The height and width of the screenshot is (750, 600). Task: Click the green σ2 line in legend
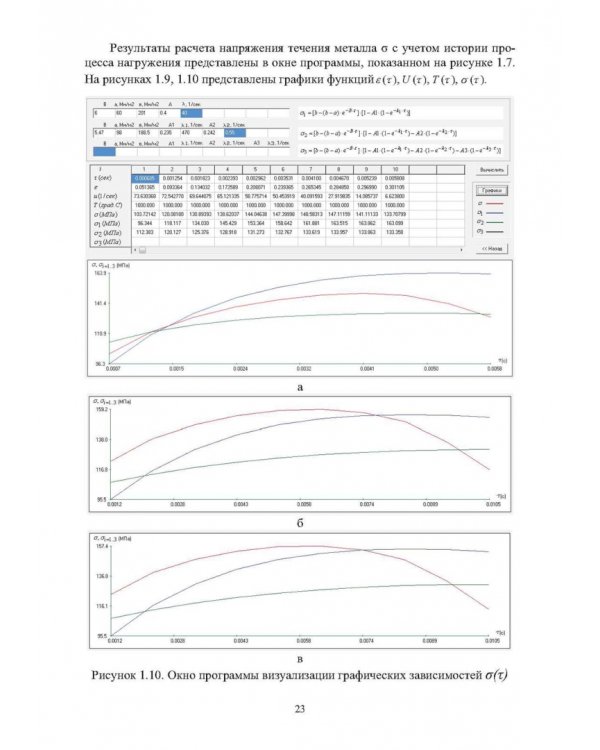pyautogui.click(x=496, y=222)
